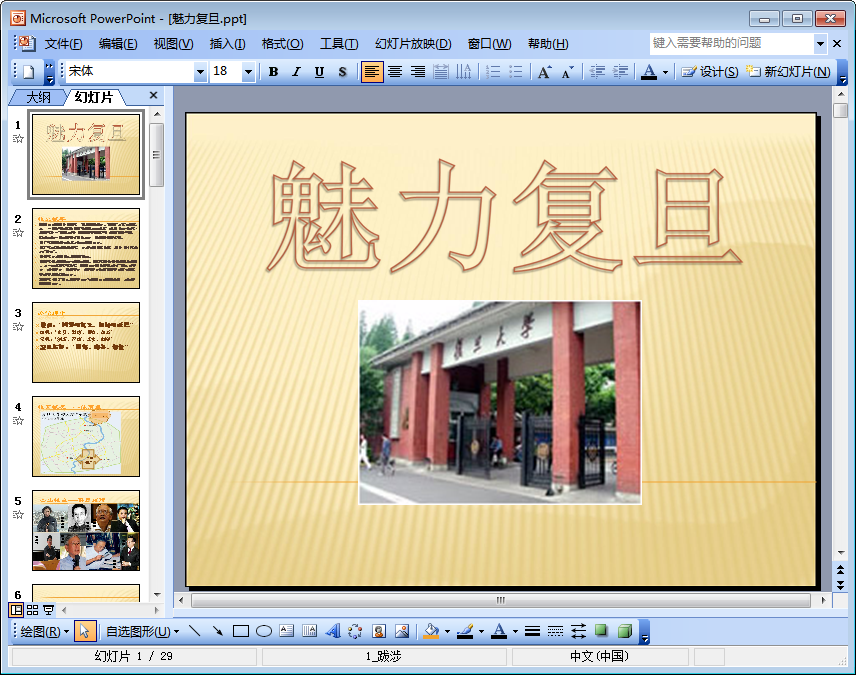Image resolution: width=856 pixels, height=675 pixels.
Task: Select slide 2 thumbnail
Action: point(86,248)
